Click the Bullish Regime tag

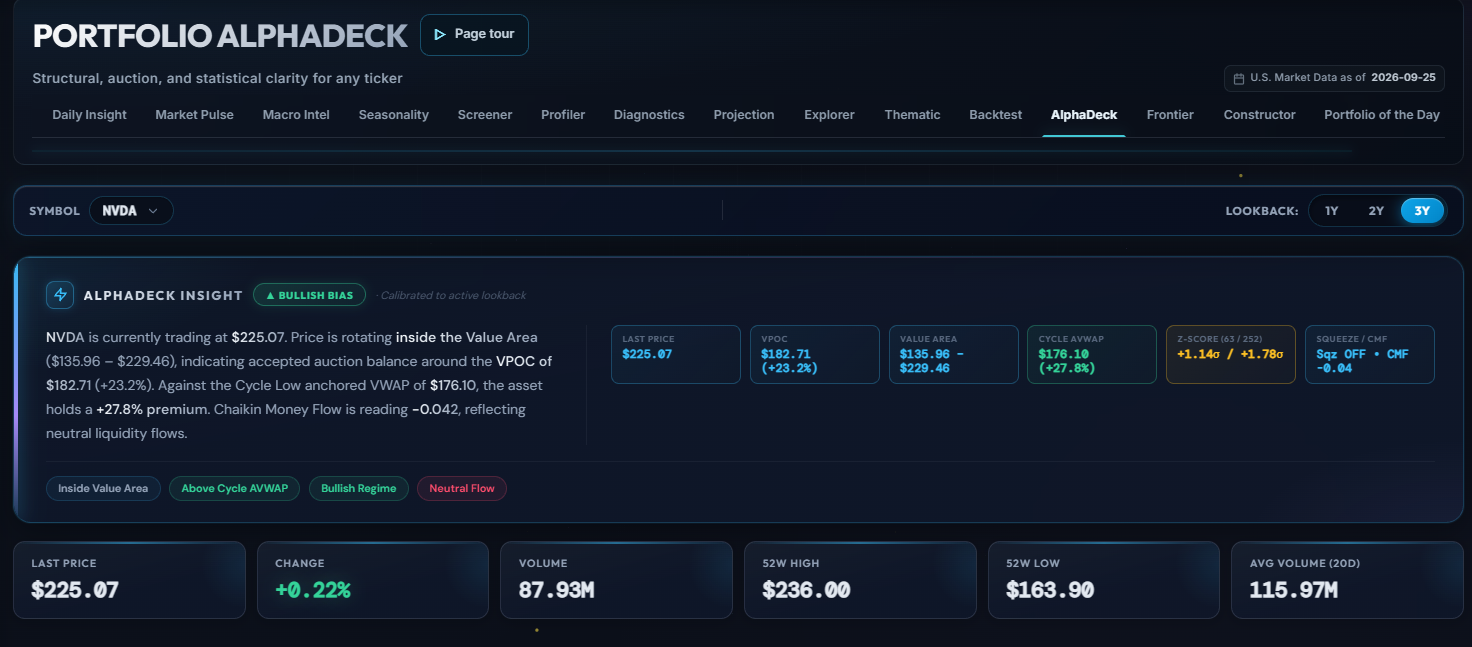[x=359, y=488]
